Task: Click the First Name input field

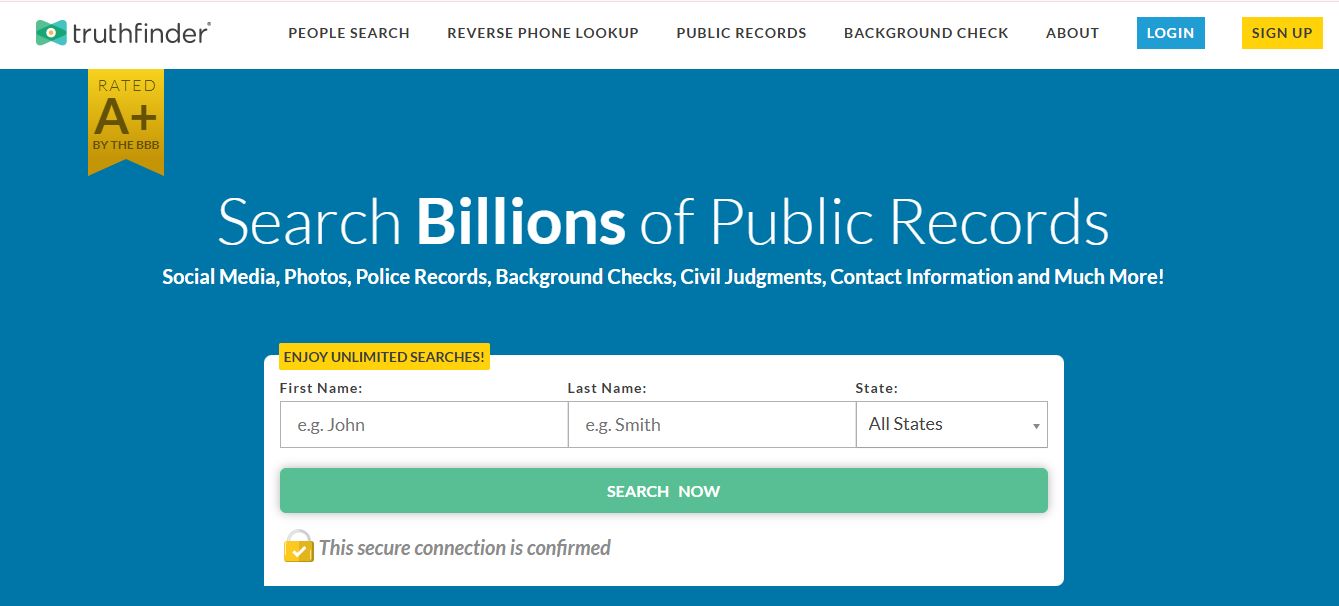Action: click(424, 424)
